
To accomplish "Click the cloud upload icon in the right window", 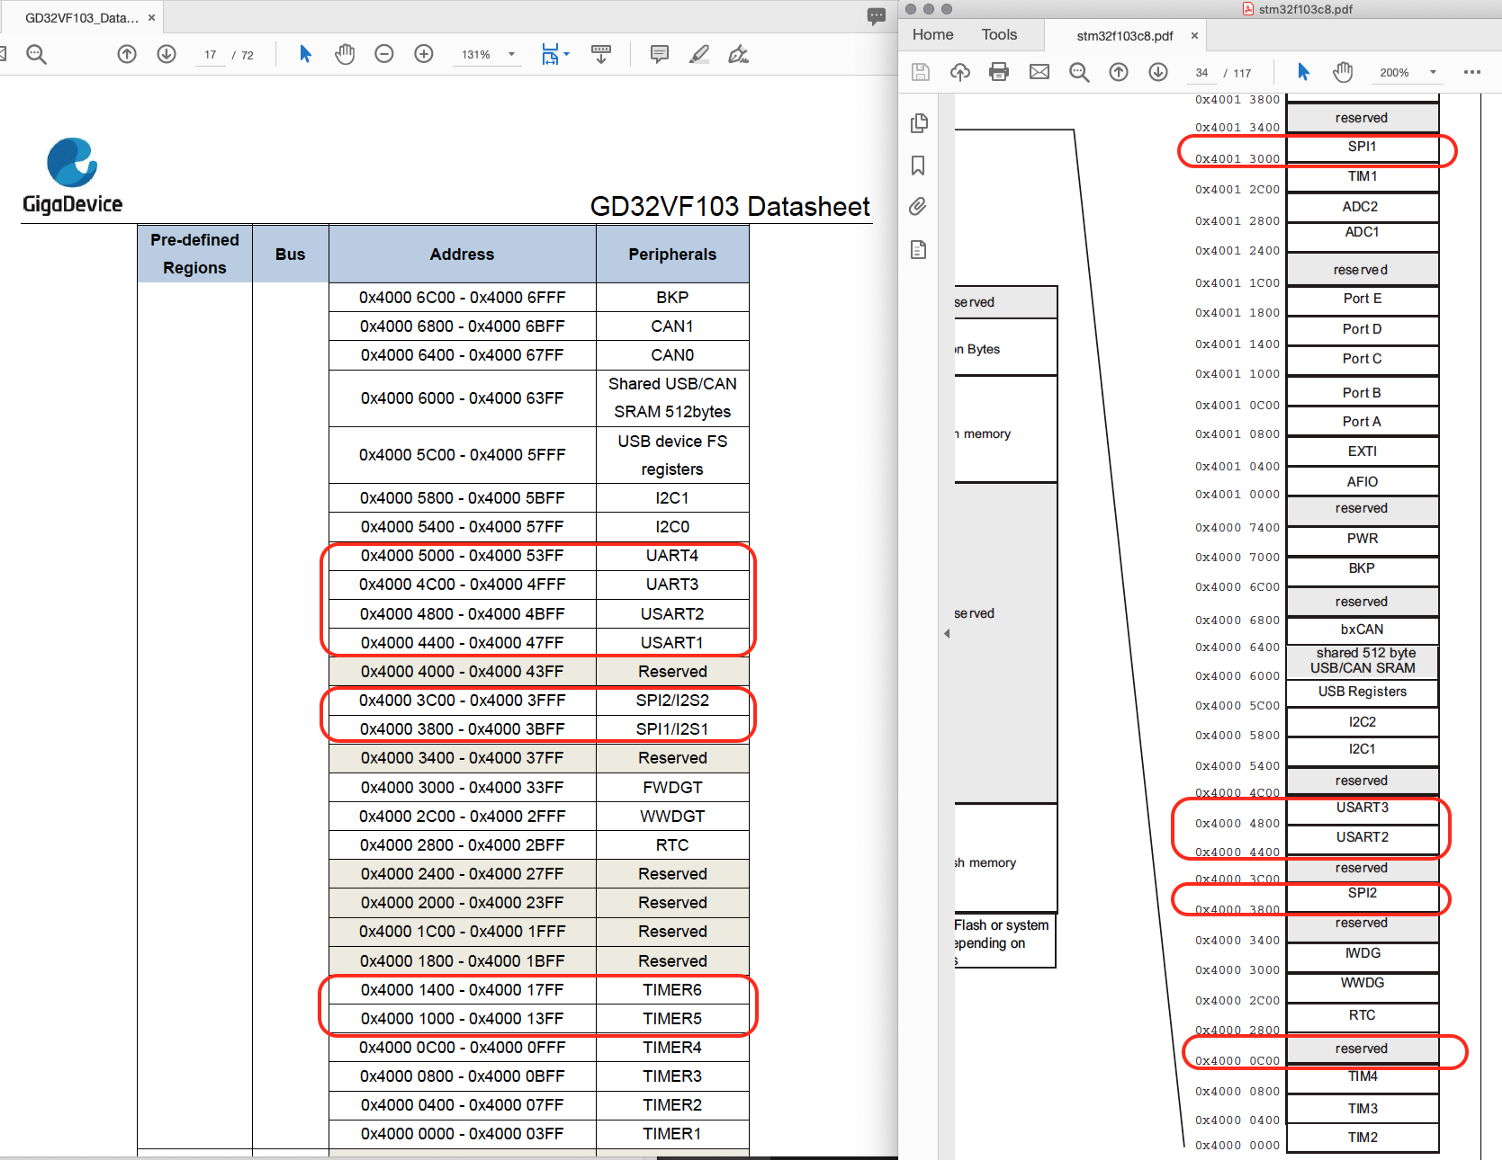I will pyautogui.click(x=959, y=72).
